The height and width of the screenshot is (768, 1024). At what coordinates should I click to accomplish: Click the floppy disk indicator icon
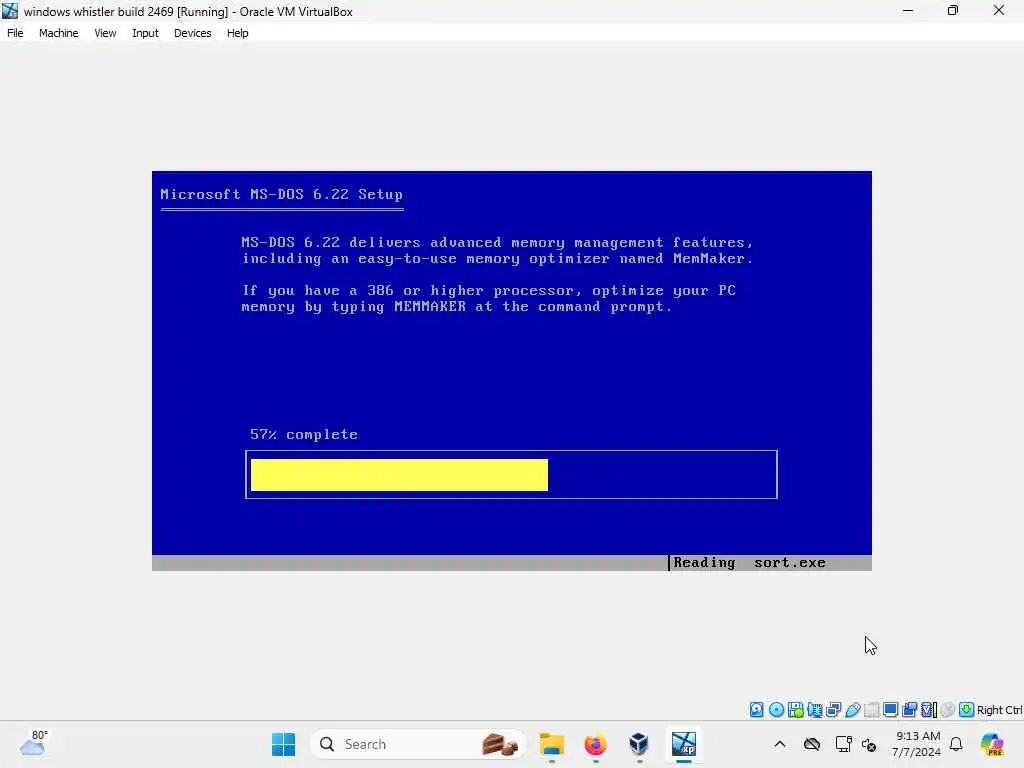click(795, 710)
